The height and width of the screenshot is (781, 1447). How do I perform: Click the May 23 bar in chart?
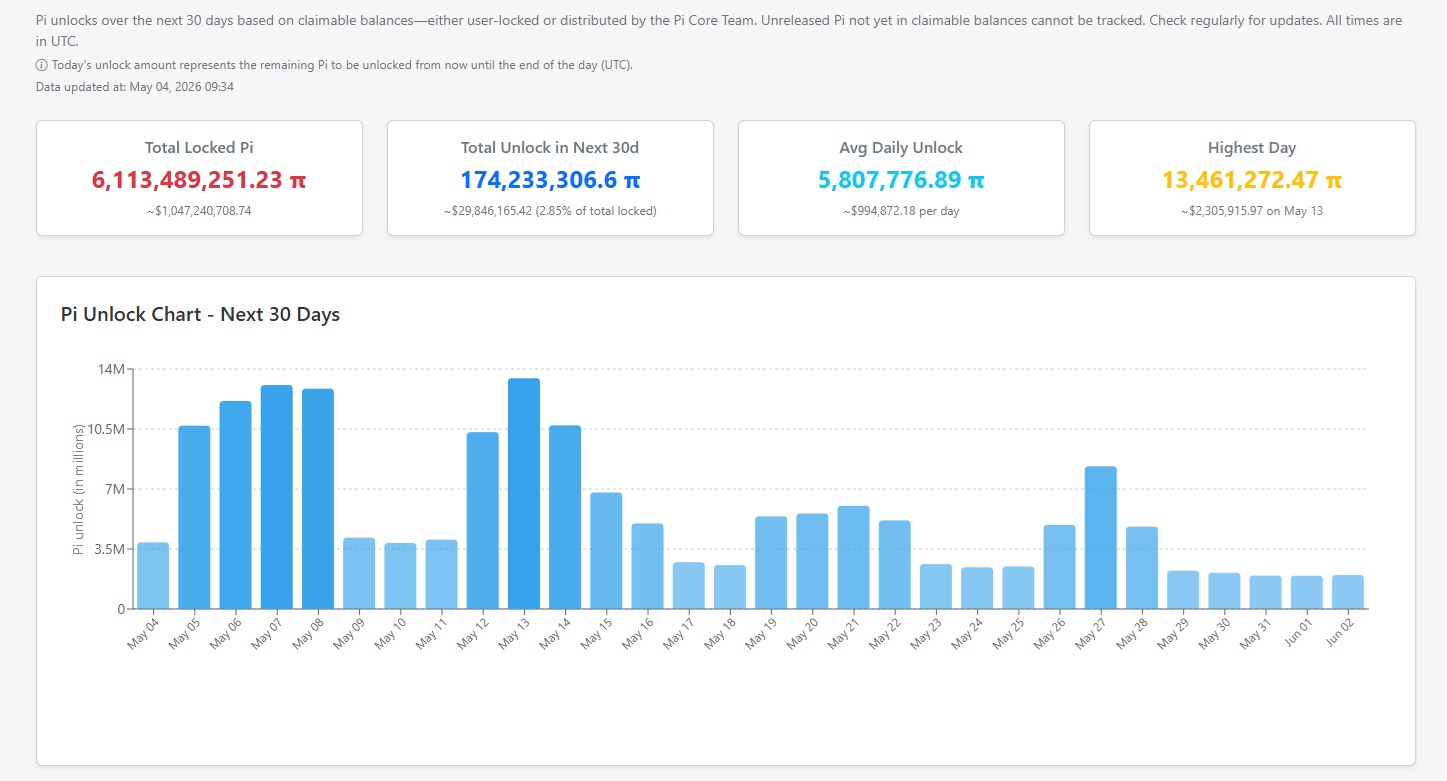pyautogui.click(x=936, y=586)
